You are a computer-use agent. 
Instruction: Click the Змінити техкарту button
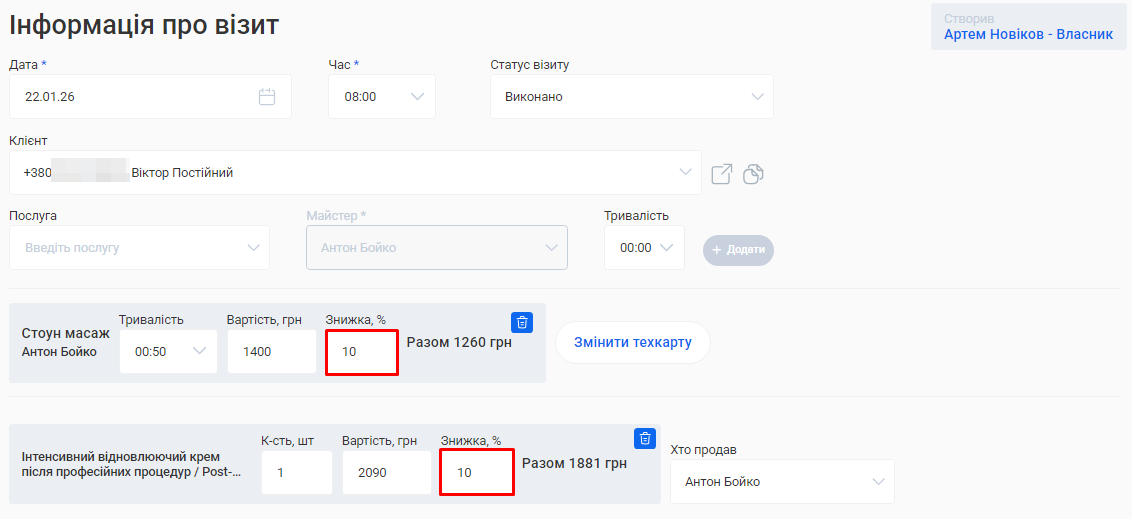(x=632, y=342)
